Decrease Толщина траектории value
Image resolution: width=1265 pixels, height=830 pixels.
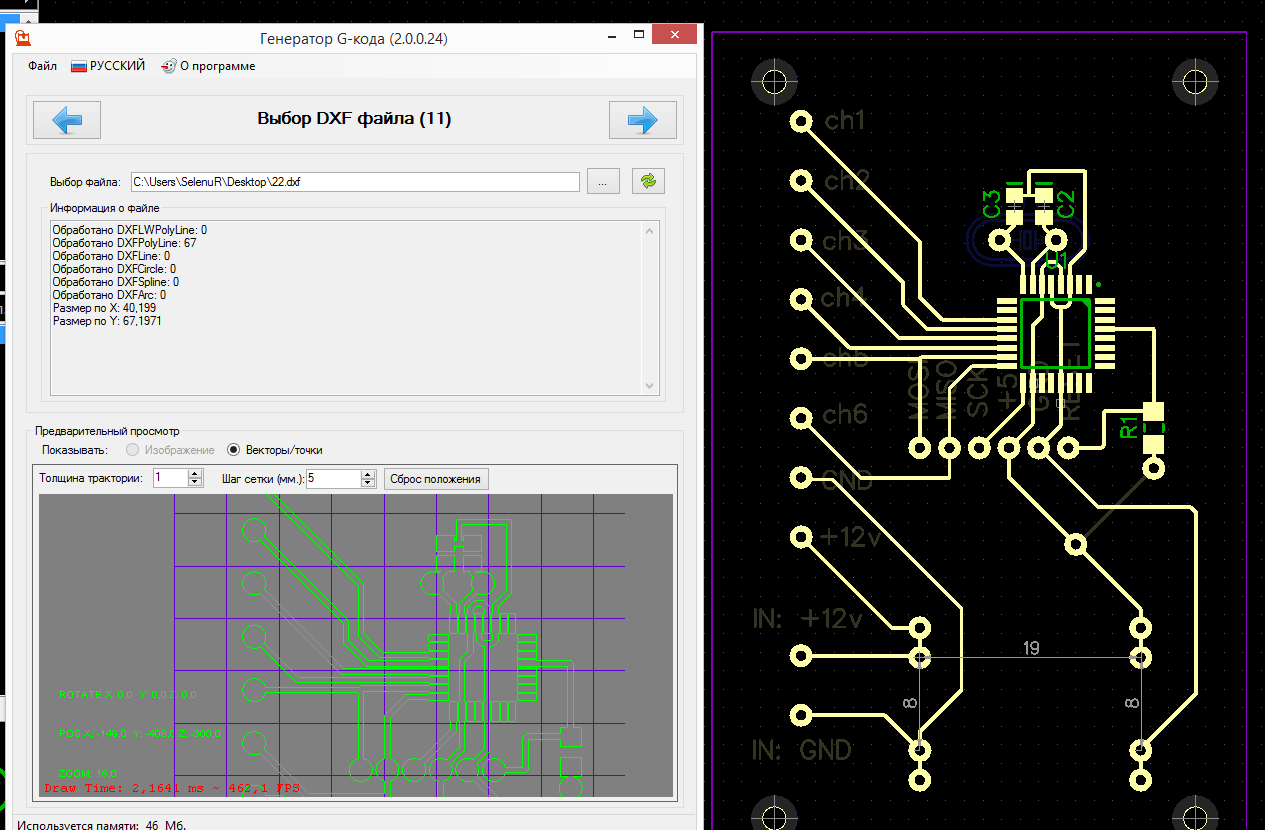pyautogui.click(x=195, y=483)
